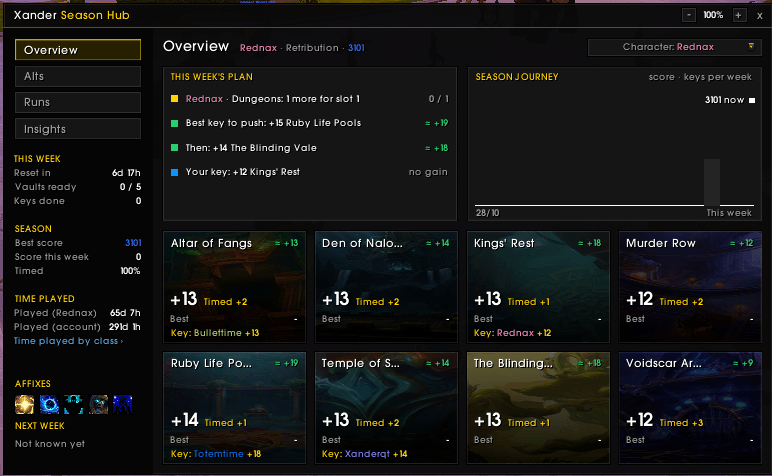Decrease UI scale with minus button

(x=689, y=15)
